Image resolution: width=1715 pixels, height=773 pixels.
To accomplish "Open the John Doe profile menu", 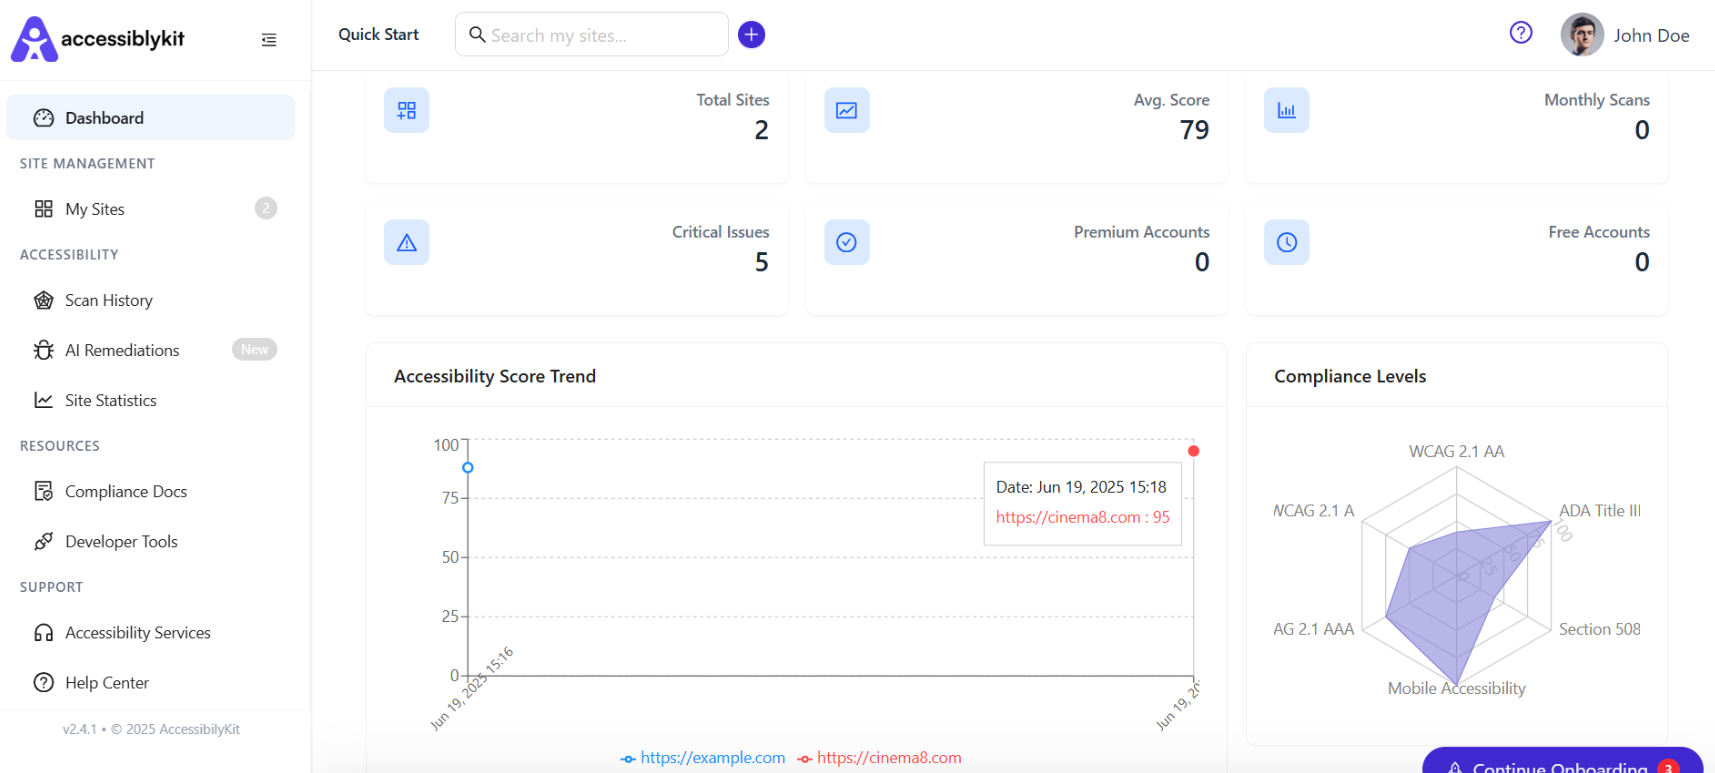I will [1625, 35].
